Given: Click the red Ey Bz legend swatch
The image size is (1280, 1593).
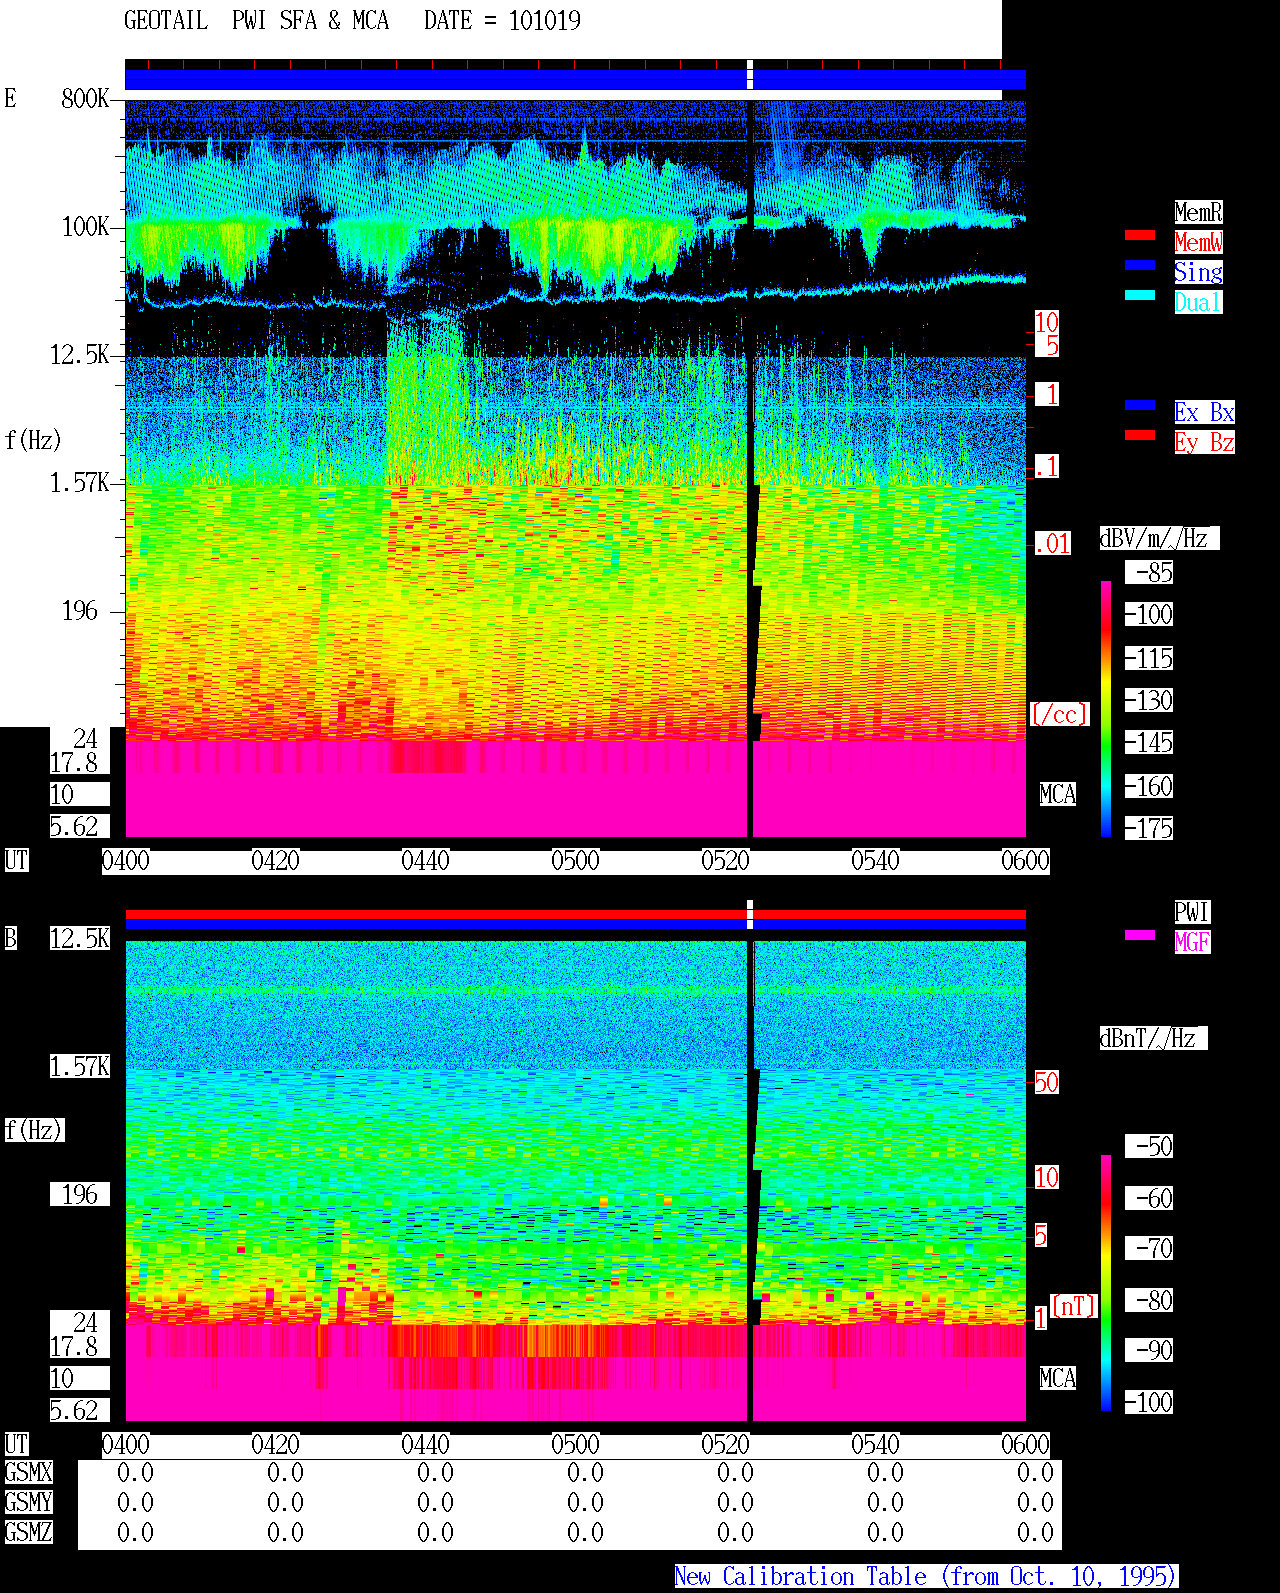Looking at the screenshot, I should (1140, 435).
